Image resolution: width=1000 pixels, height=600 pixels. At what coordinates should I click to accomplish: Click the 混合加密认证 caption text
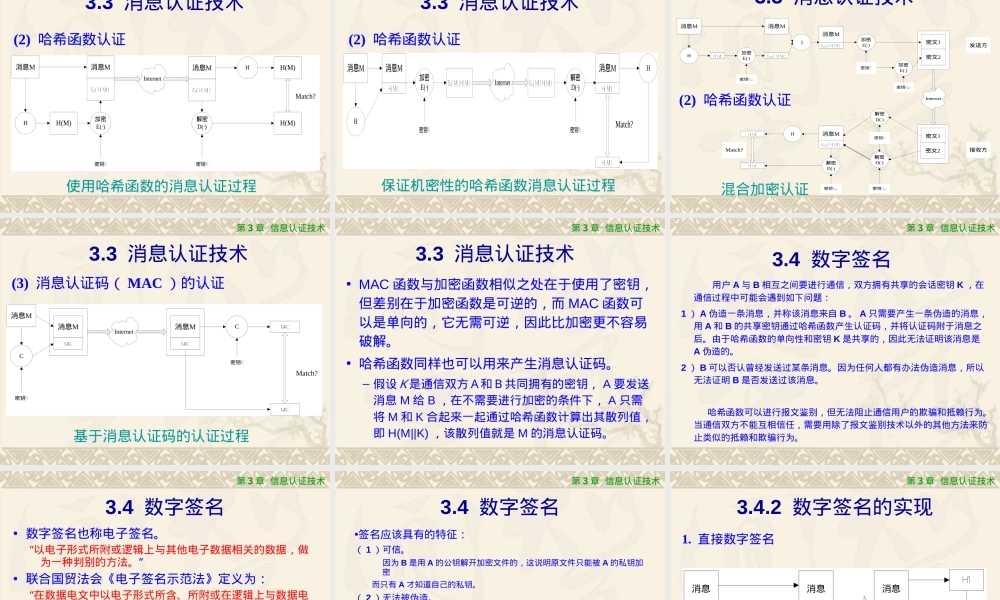point(765,189)
